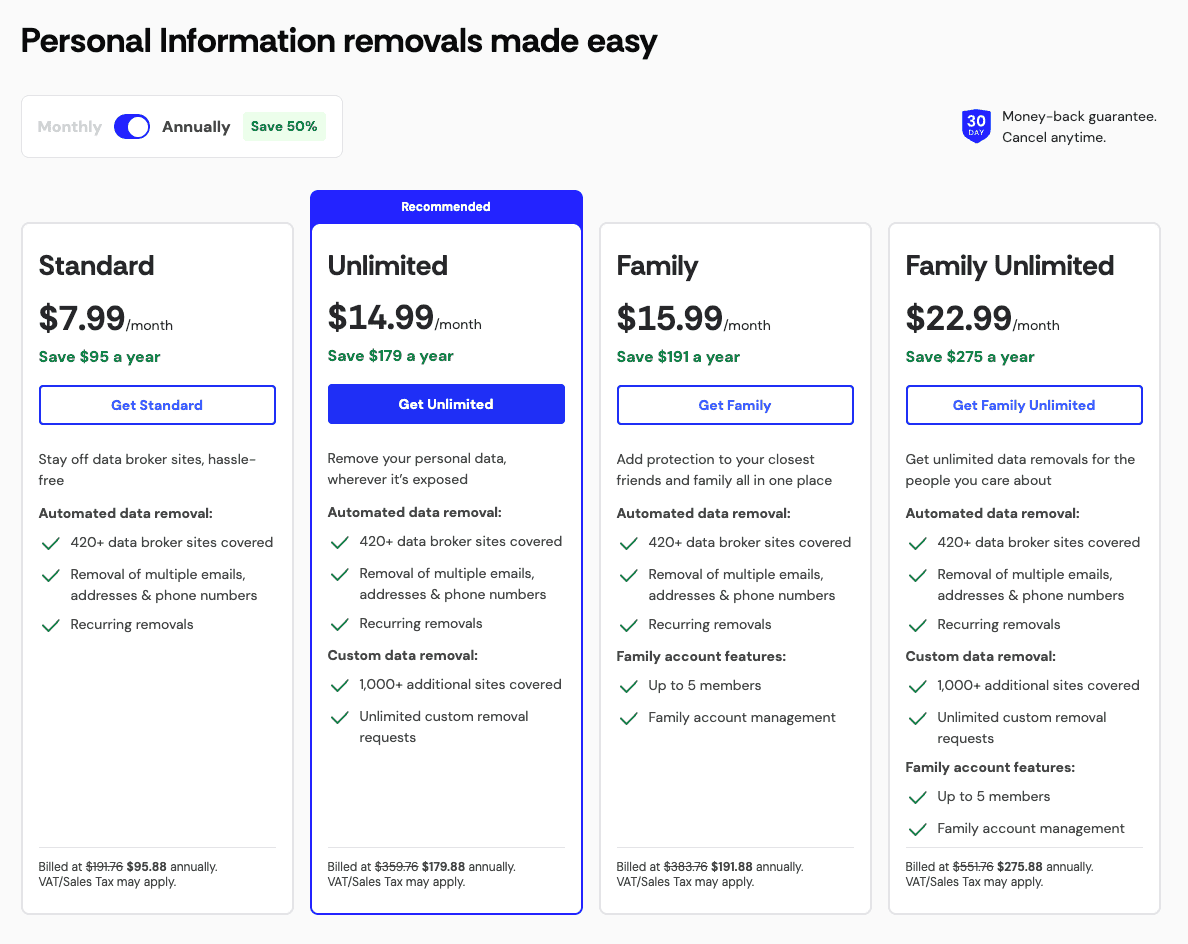
Task: Click the checkmark beside 1,000+ additional sites covered under Unlimited
Action: (340, 686)
